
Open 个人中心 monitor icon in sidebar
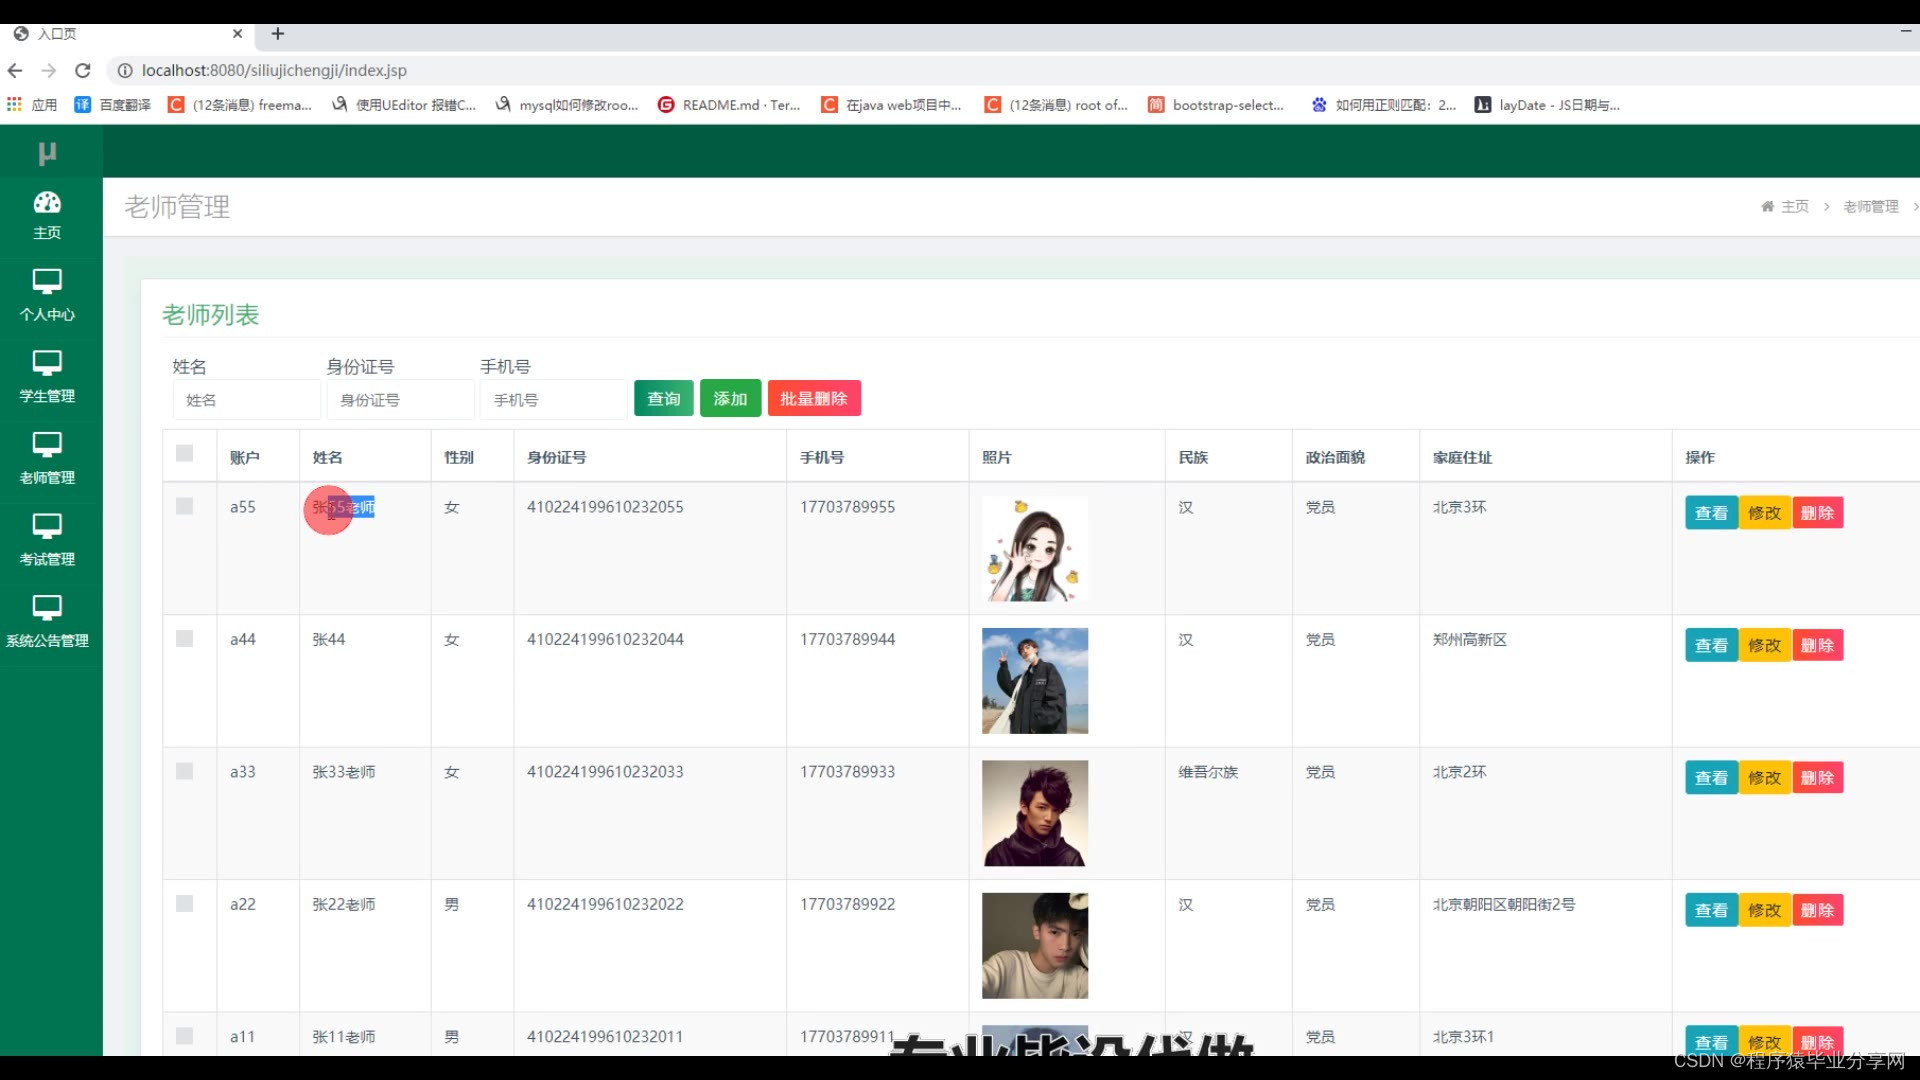47,281
